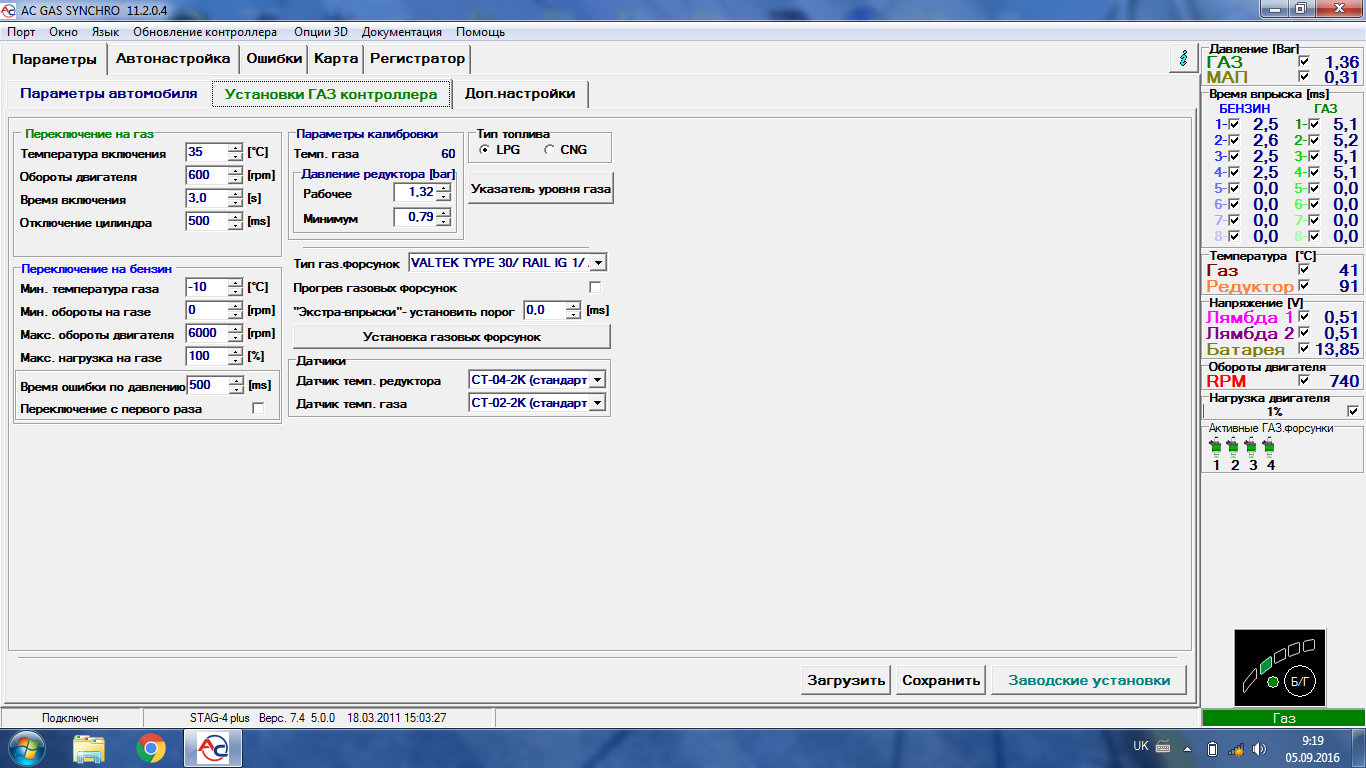Switch to Автонастройка tab
The height and width of the screenshot is (768, 1366).
point(173,58)
